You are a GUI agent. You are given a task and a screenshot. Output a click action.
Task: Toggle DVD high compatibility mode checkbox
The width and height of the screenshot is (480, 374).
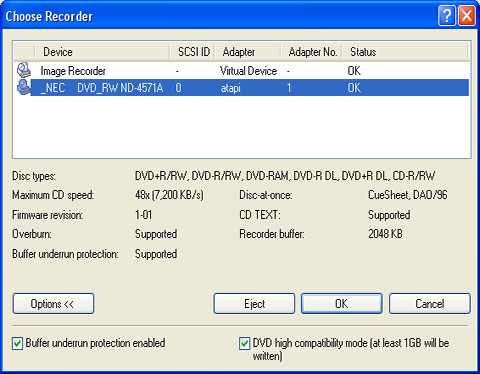pyautogui.click(x=244, y=343)
